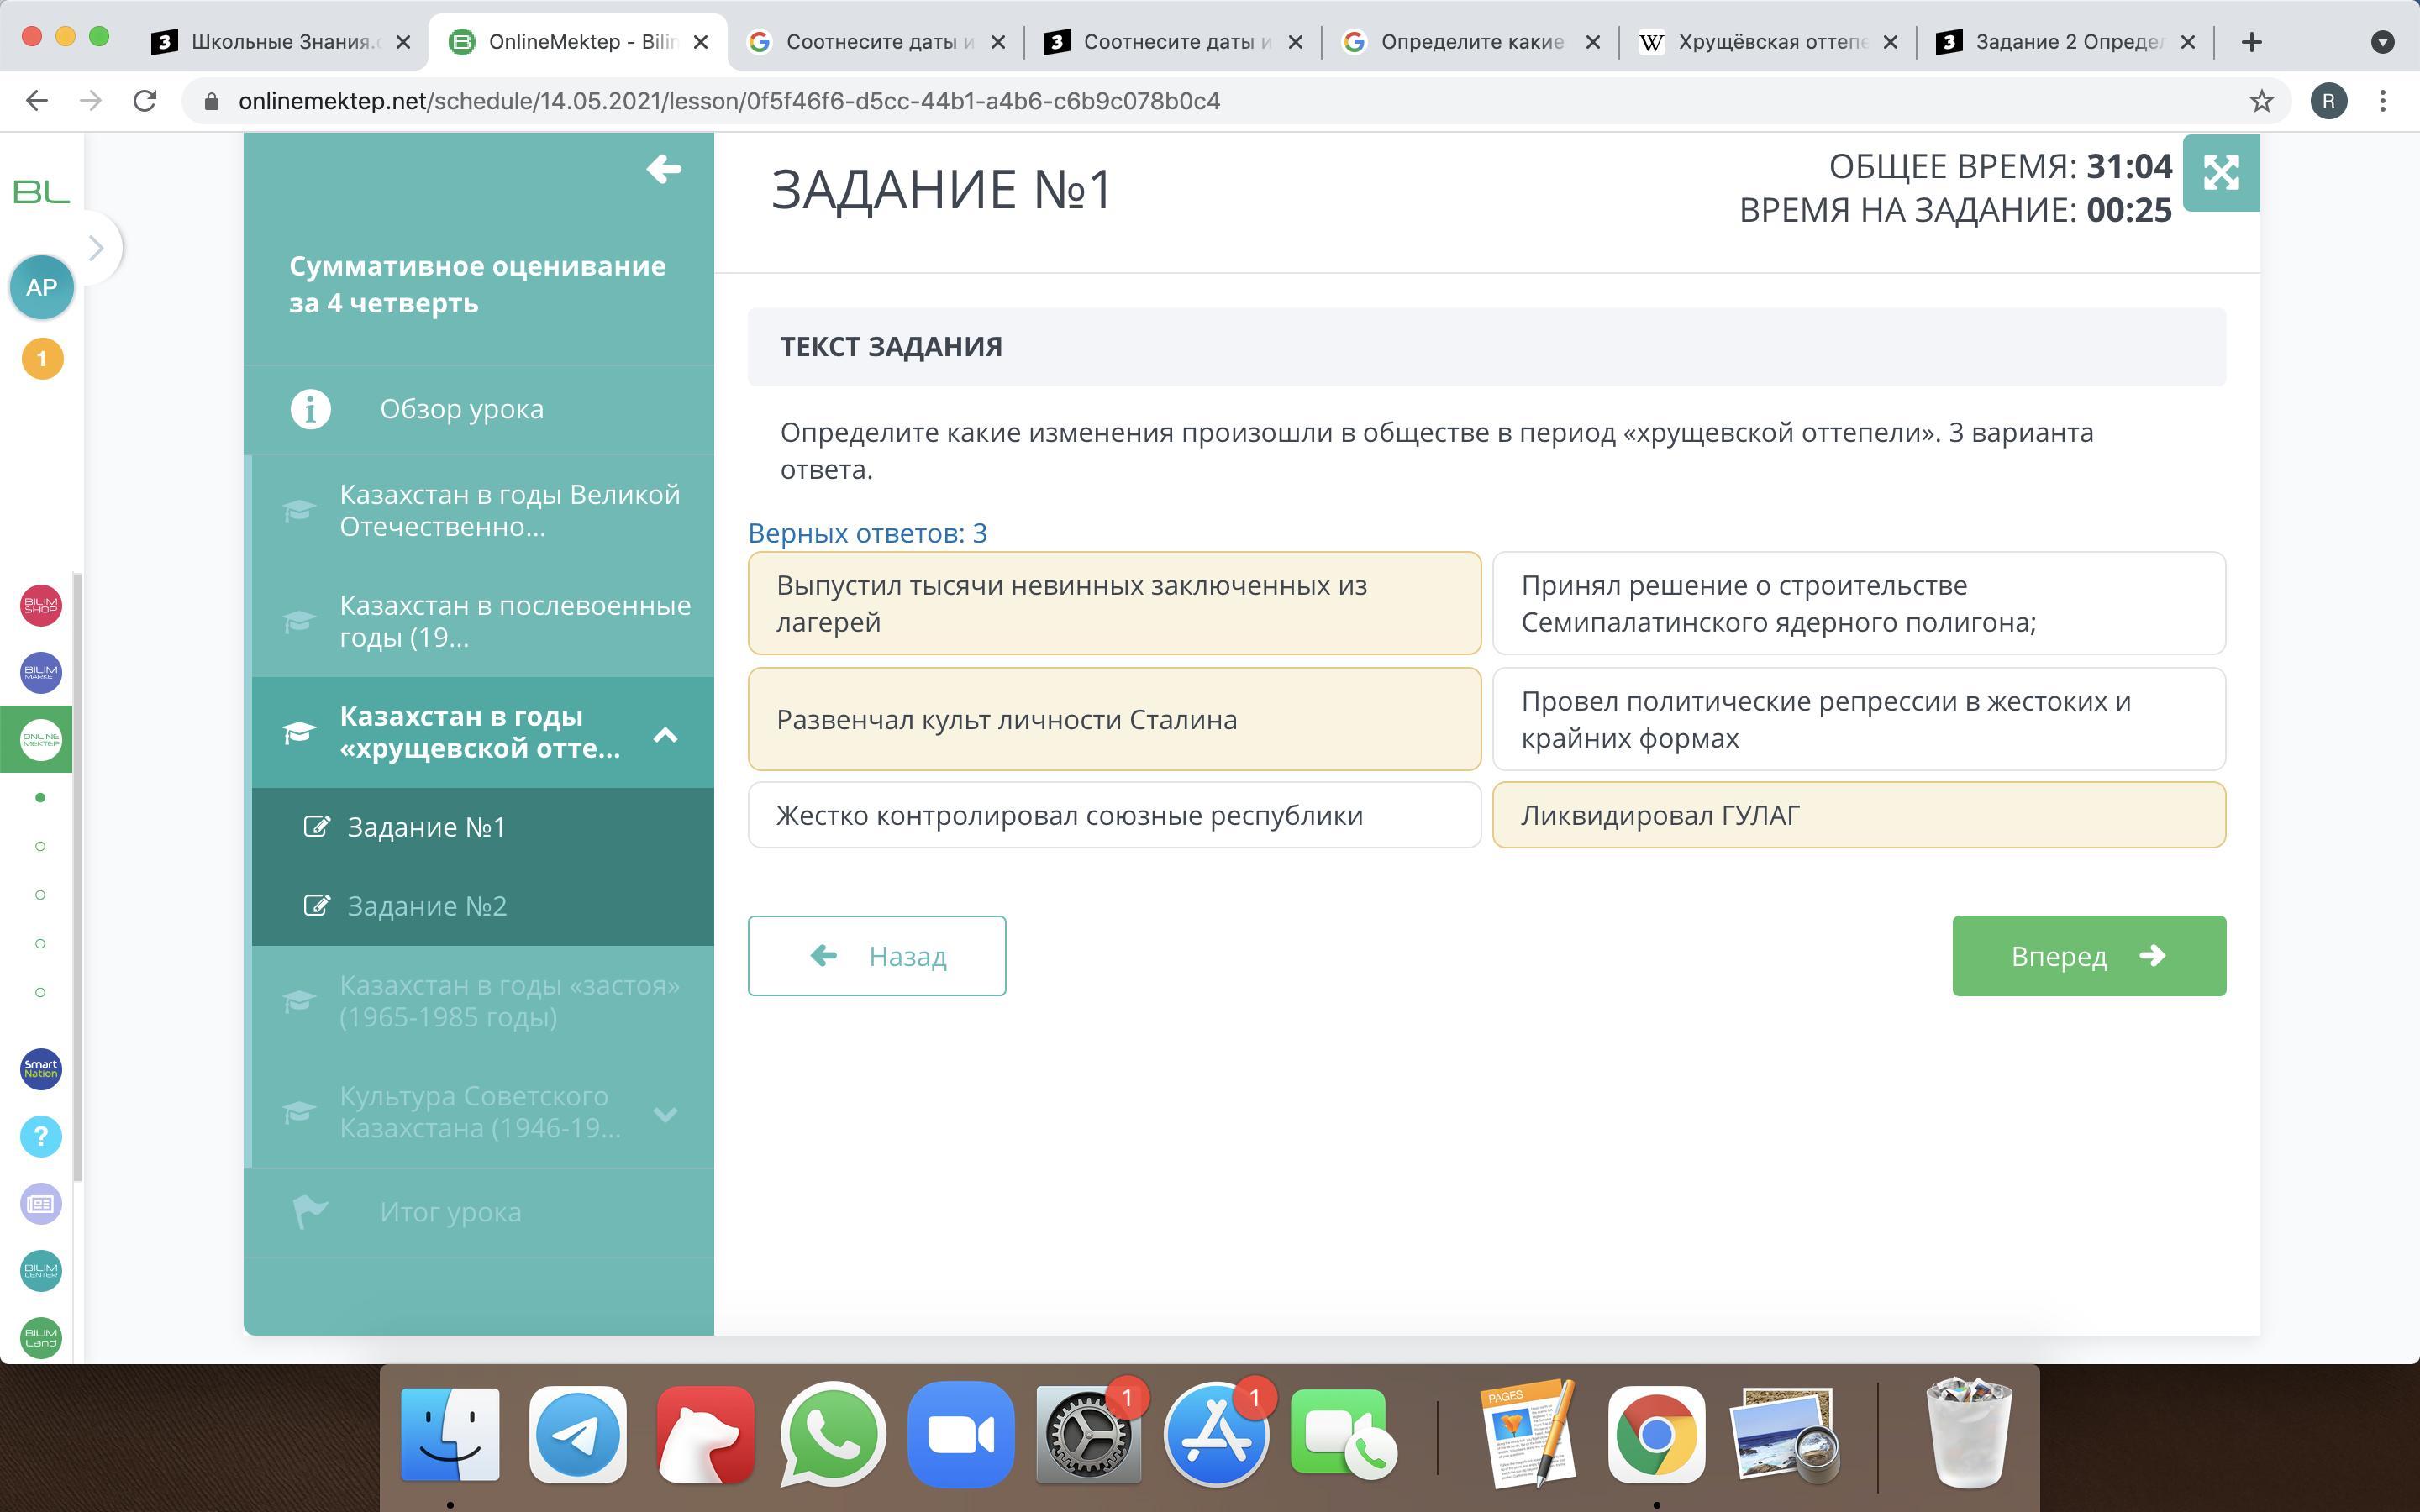Open the Bilim Shop sidebar icon
Image resolution: width=2420 pixels, height=1512 pixels.
(x=41, y=606)
